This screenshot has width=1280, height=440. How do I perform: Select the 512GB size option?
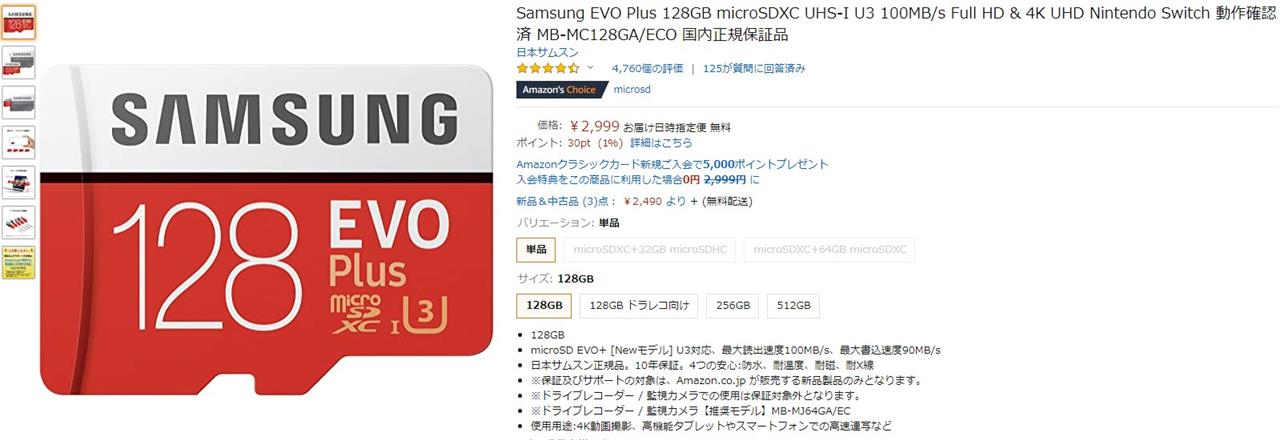(x=793, y=306)
